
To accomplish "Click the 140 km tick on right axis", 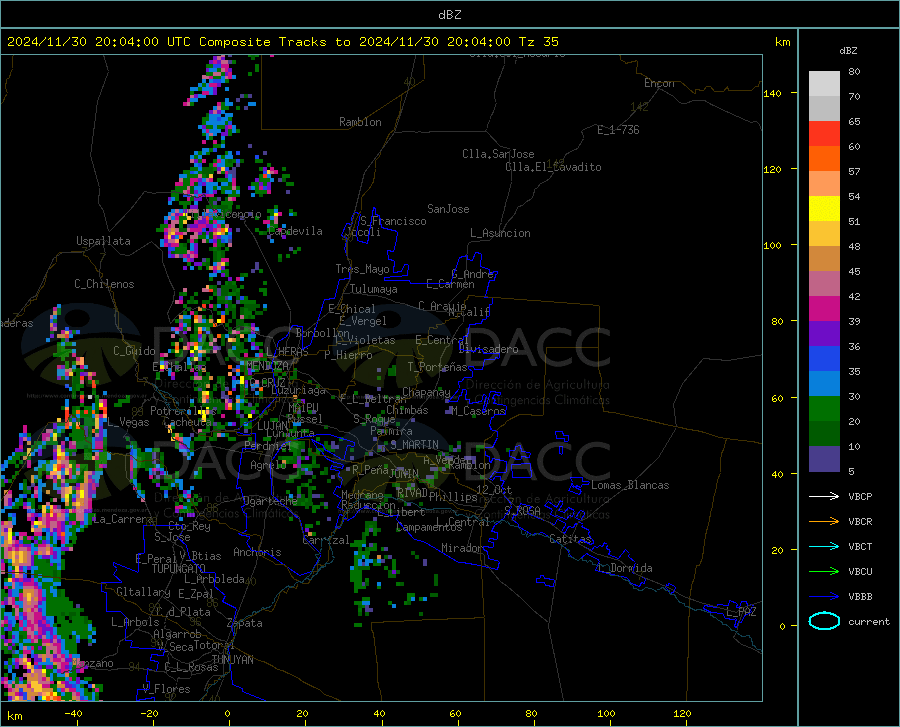I will tap(772, 93).
